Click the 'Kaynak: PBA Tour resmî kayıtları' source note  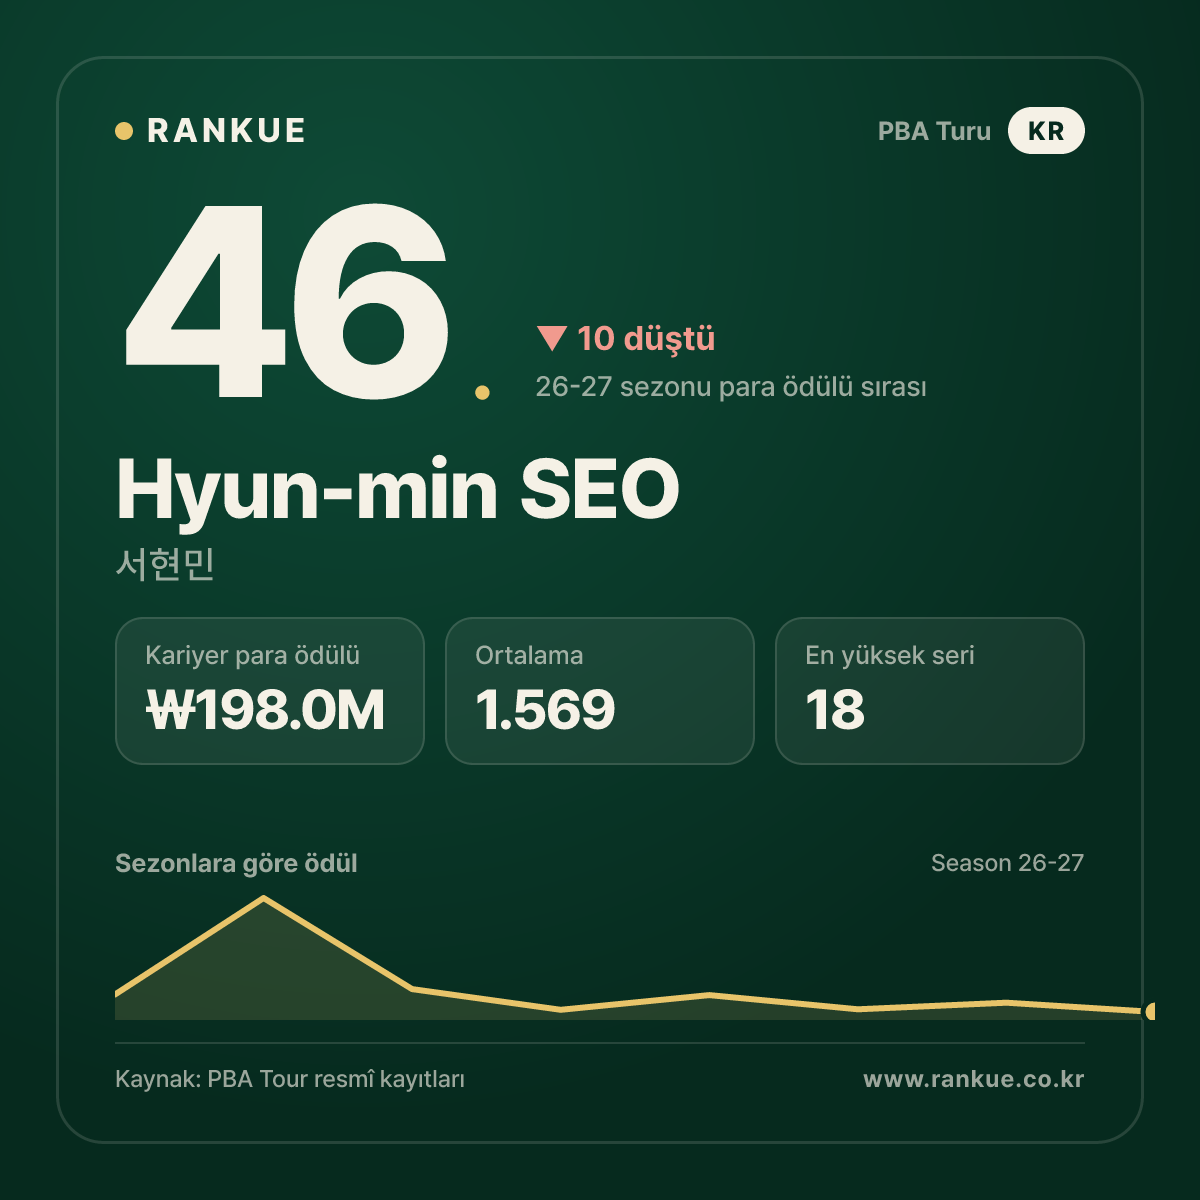290,1079
